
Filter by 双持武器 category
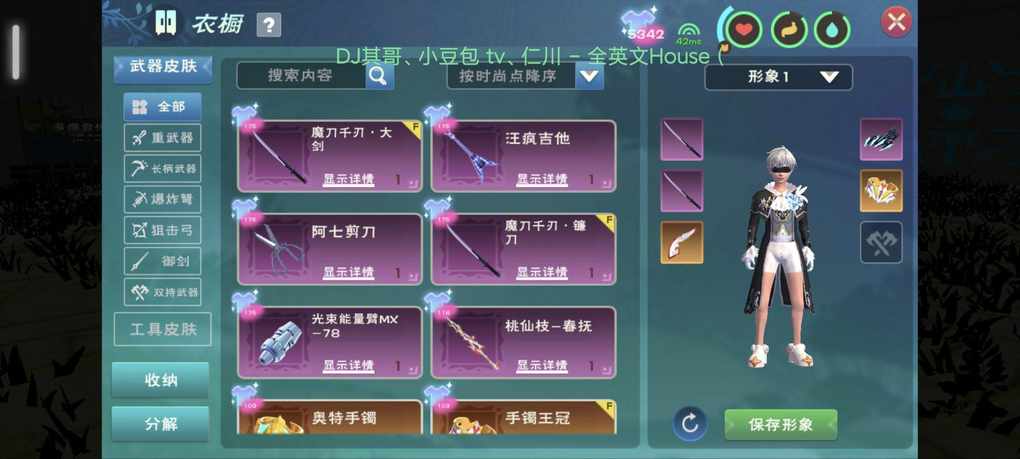pyautogui.click(x=163, y=292)
